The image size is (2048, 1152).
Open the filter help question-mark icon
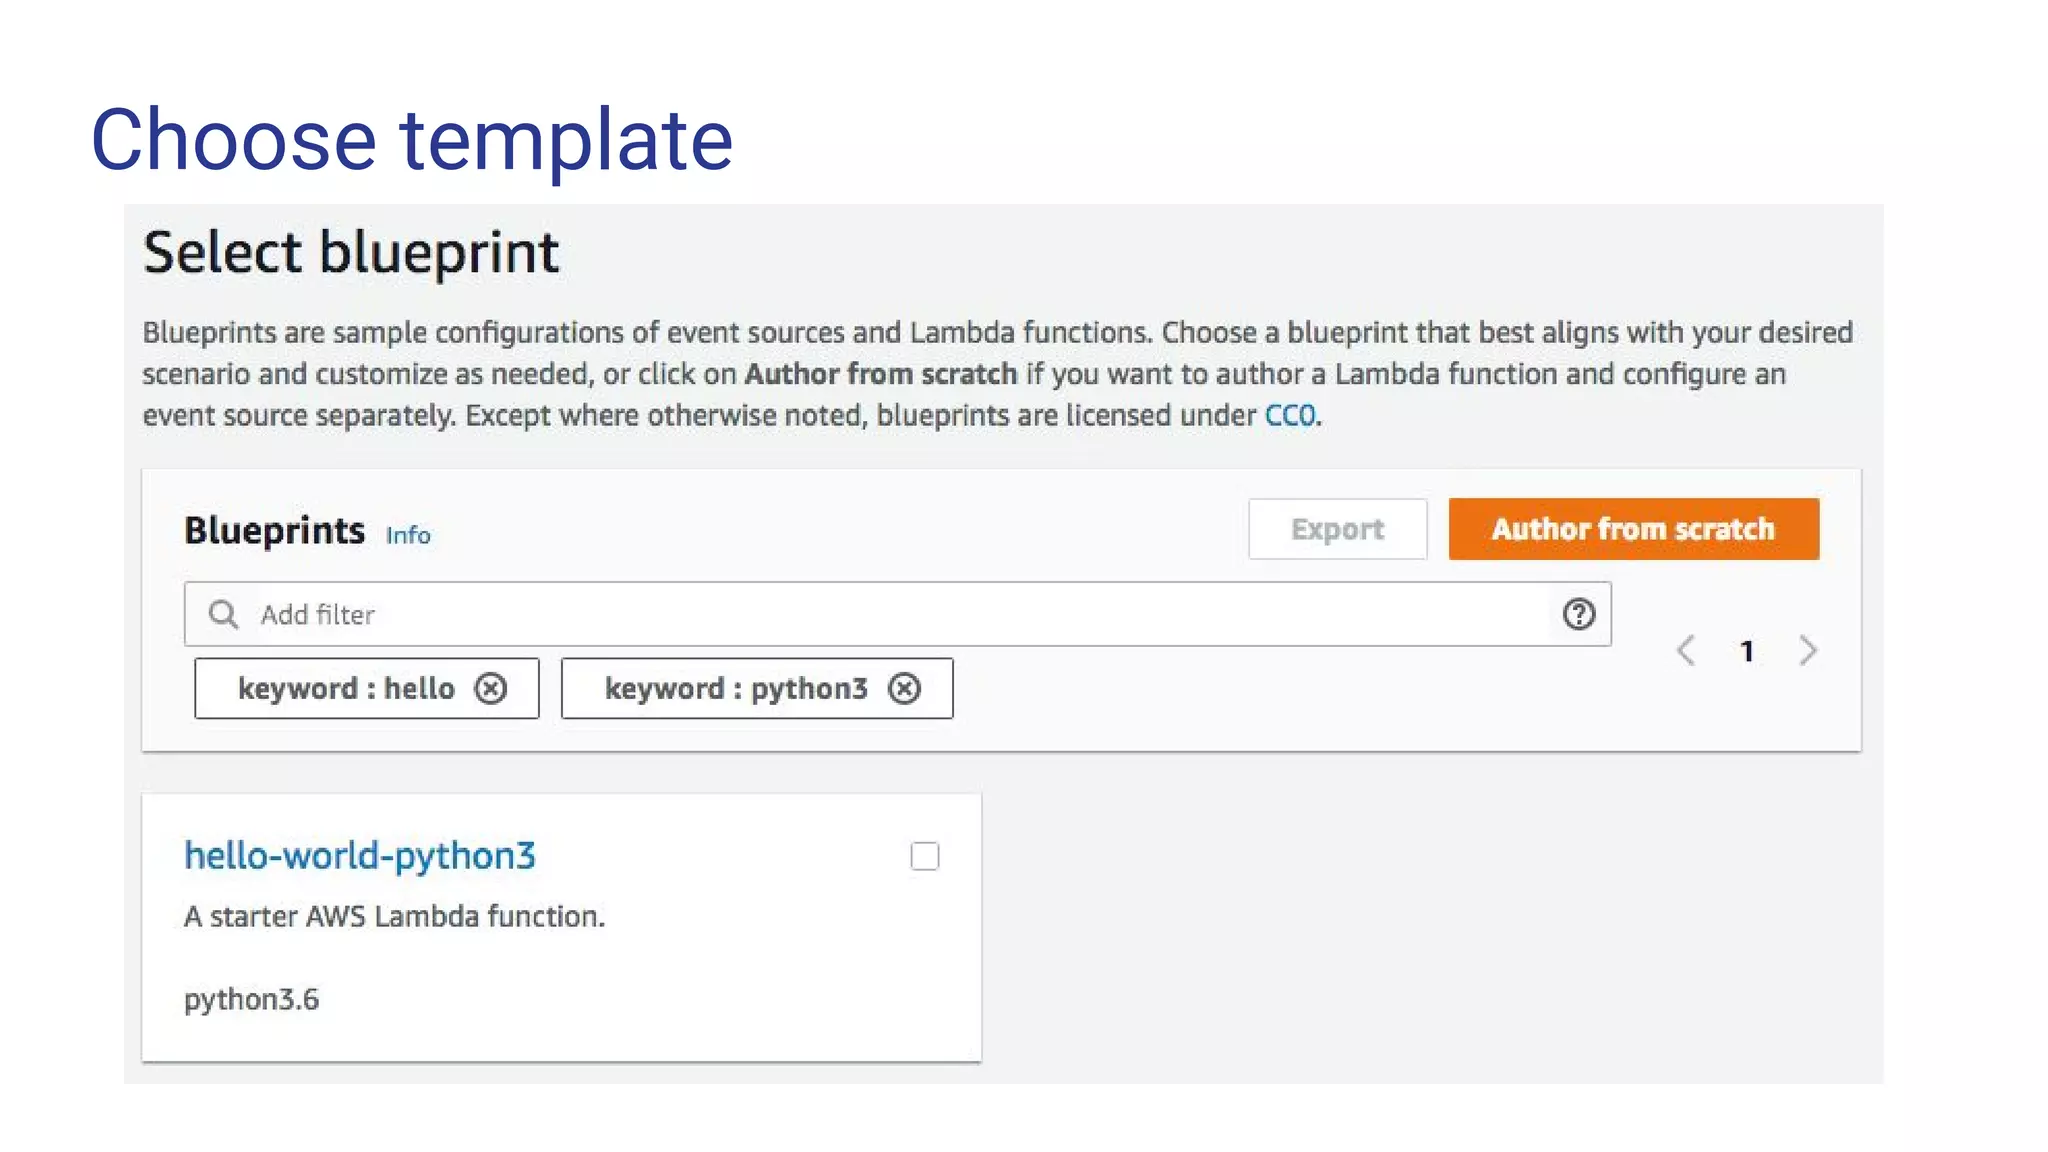click(x=1579, y=614)
